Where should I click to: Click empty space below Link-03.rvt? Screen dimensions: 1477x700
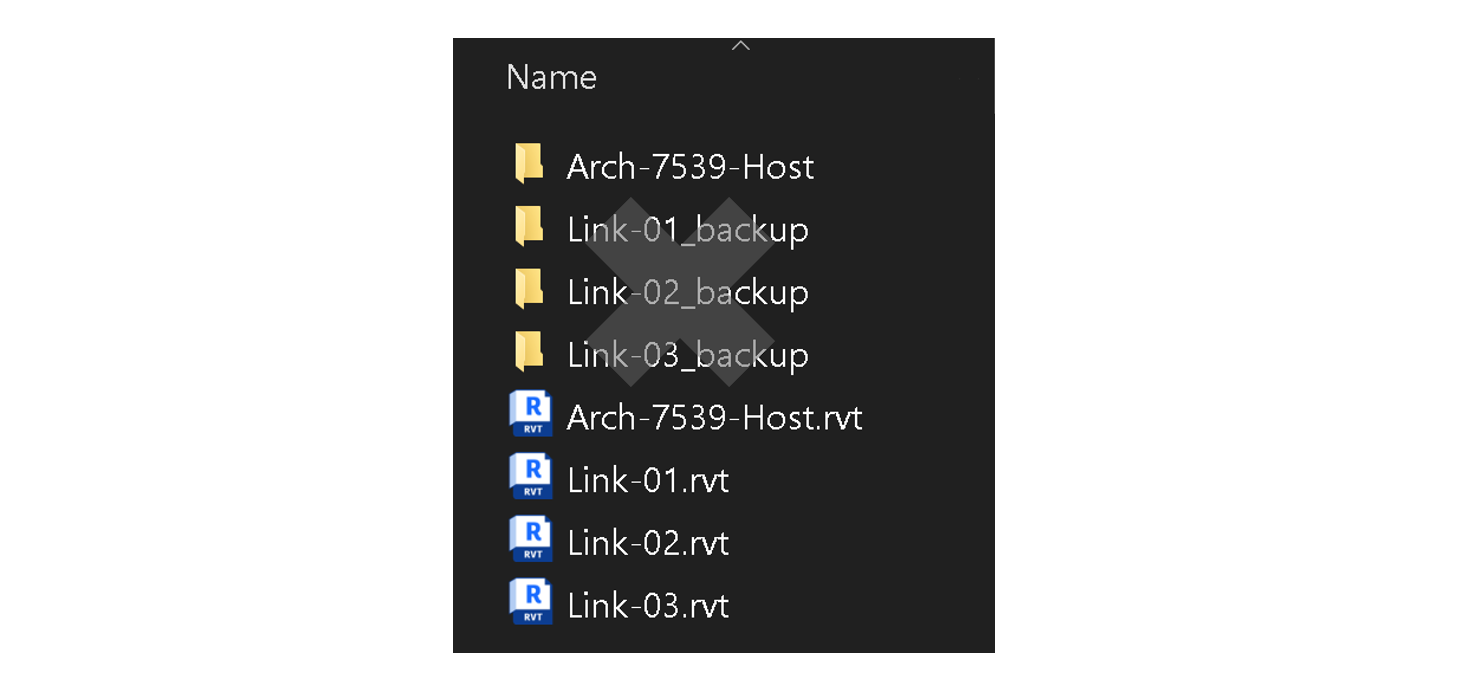(724, 640)
